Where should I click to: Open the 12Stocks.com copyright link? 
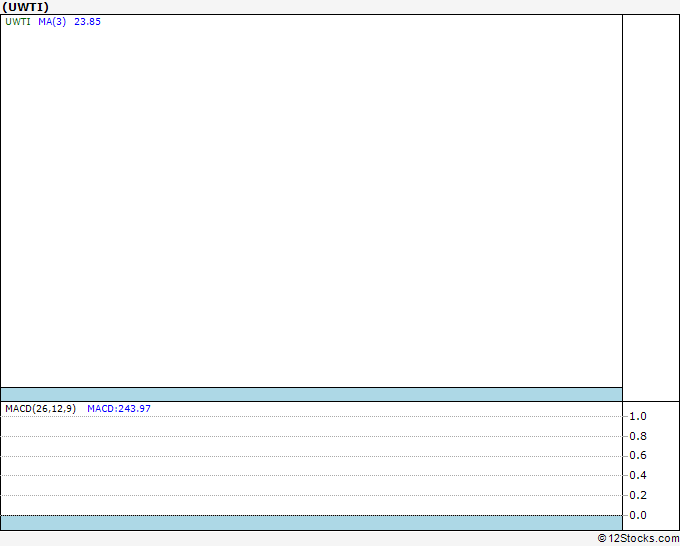coord(638,539)
